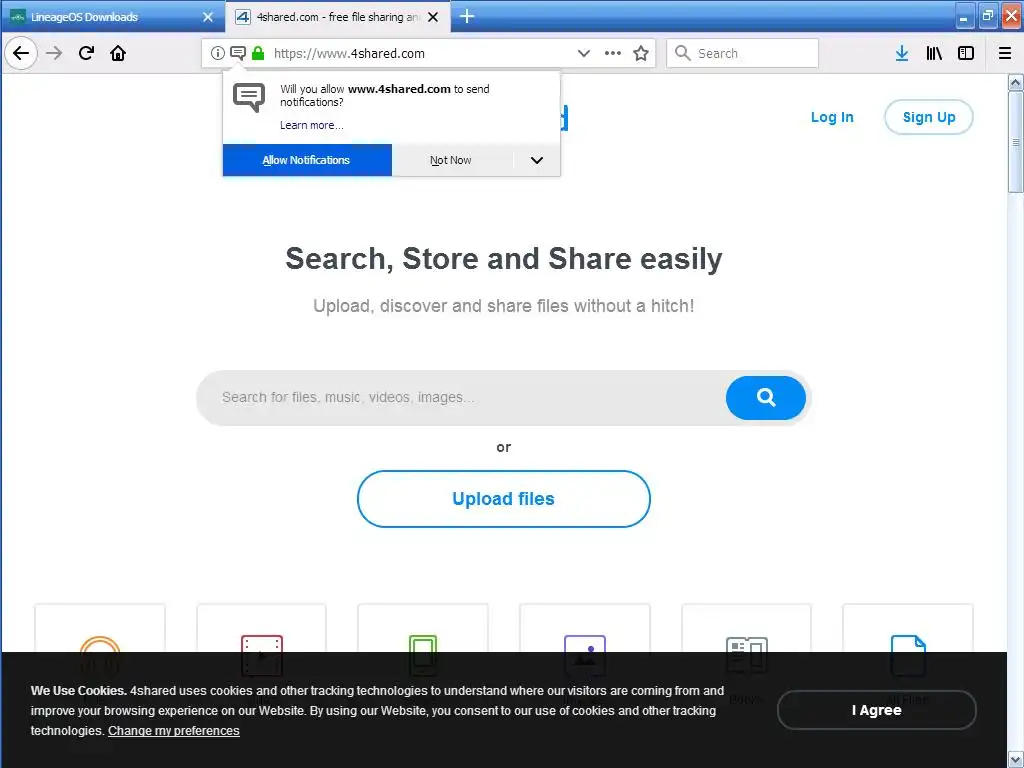1024x768 pixels.
Task: Expand more options arrow beside Not Now
Action: 537,160
